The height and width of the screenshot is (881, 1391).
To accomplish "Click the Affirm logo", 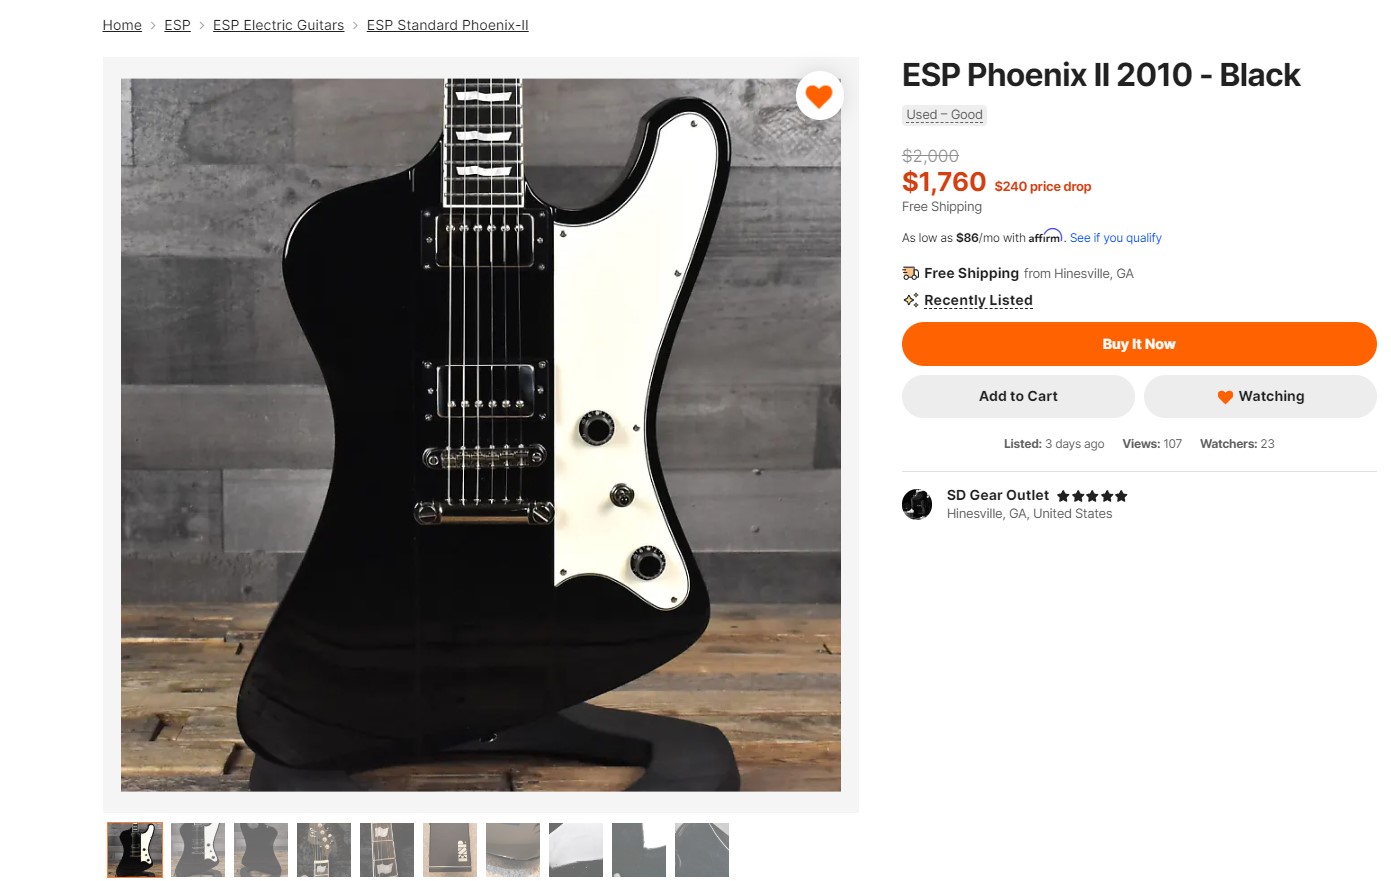I will [1045, 237].
